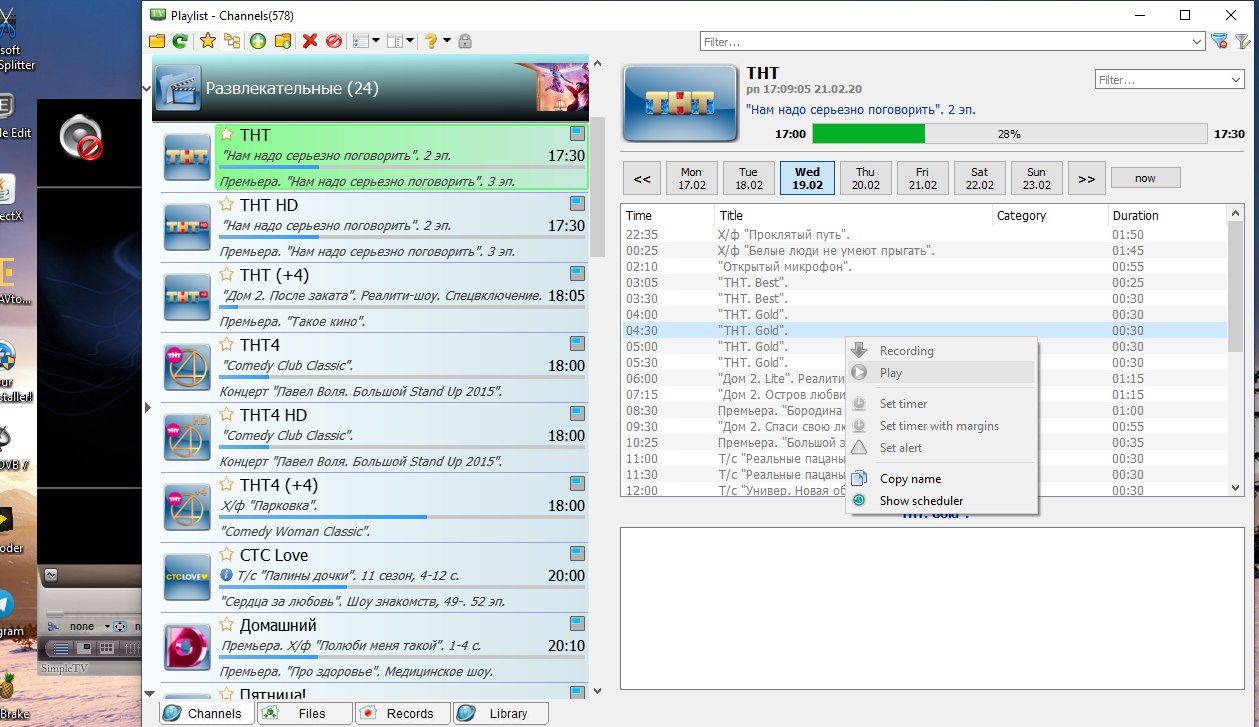Click in the top playlist Filter input field
The image size is (1259, 727).
point(945,42)
